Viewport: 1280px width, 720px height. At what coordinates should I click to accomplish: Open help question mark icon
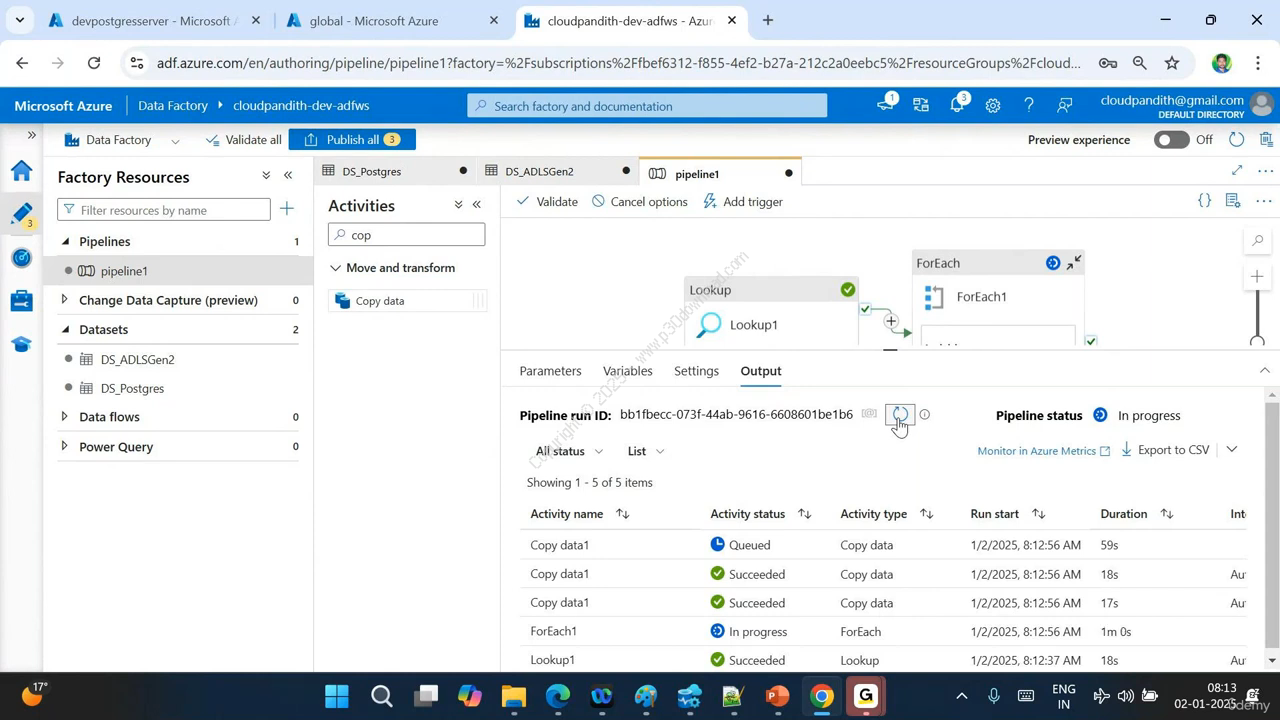(1029, 105)
